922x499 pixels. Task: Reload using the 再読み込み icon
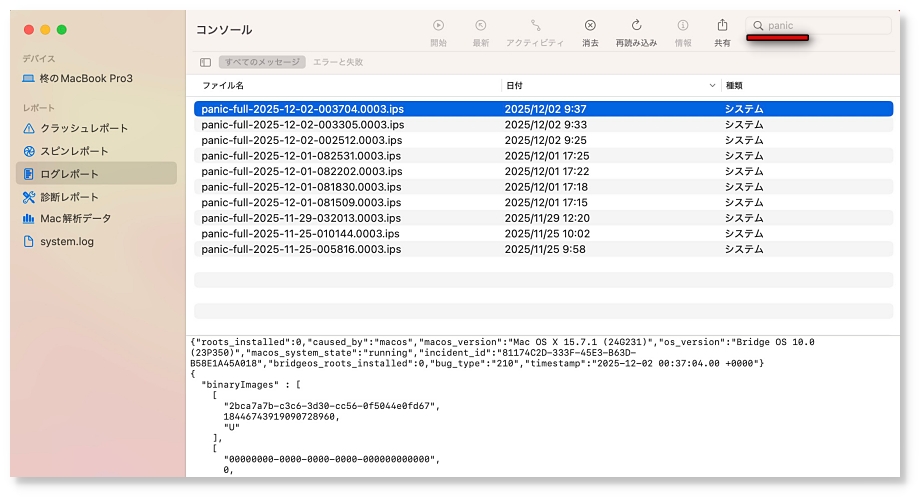click(x=636, y=26)
